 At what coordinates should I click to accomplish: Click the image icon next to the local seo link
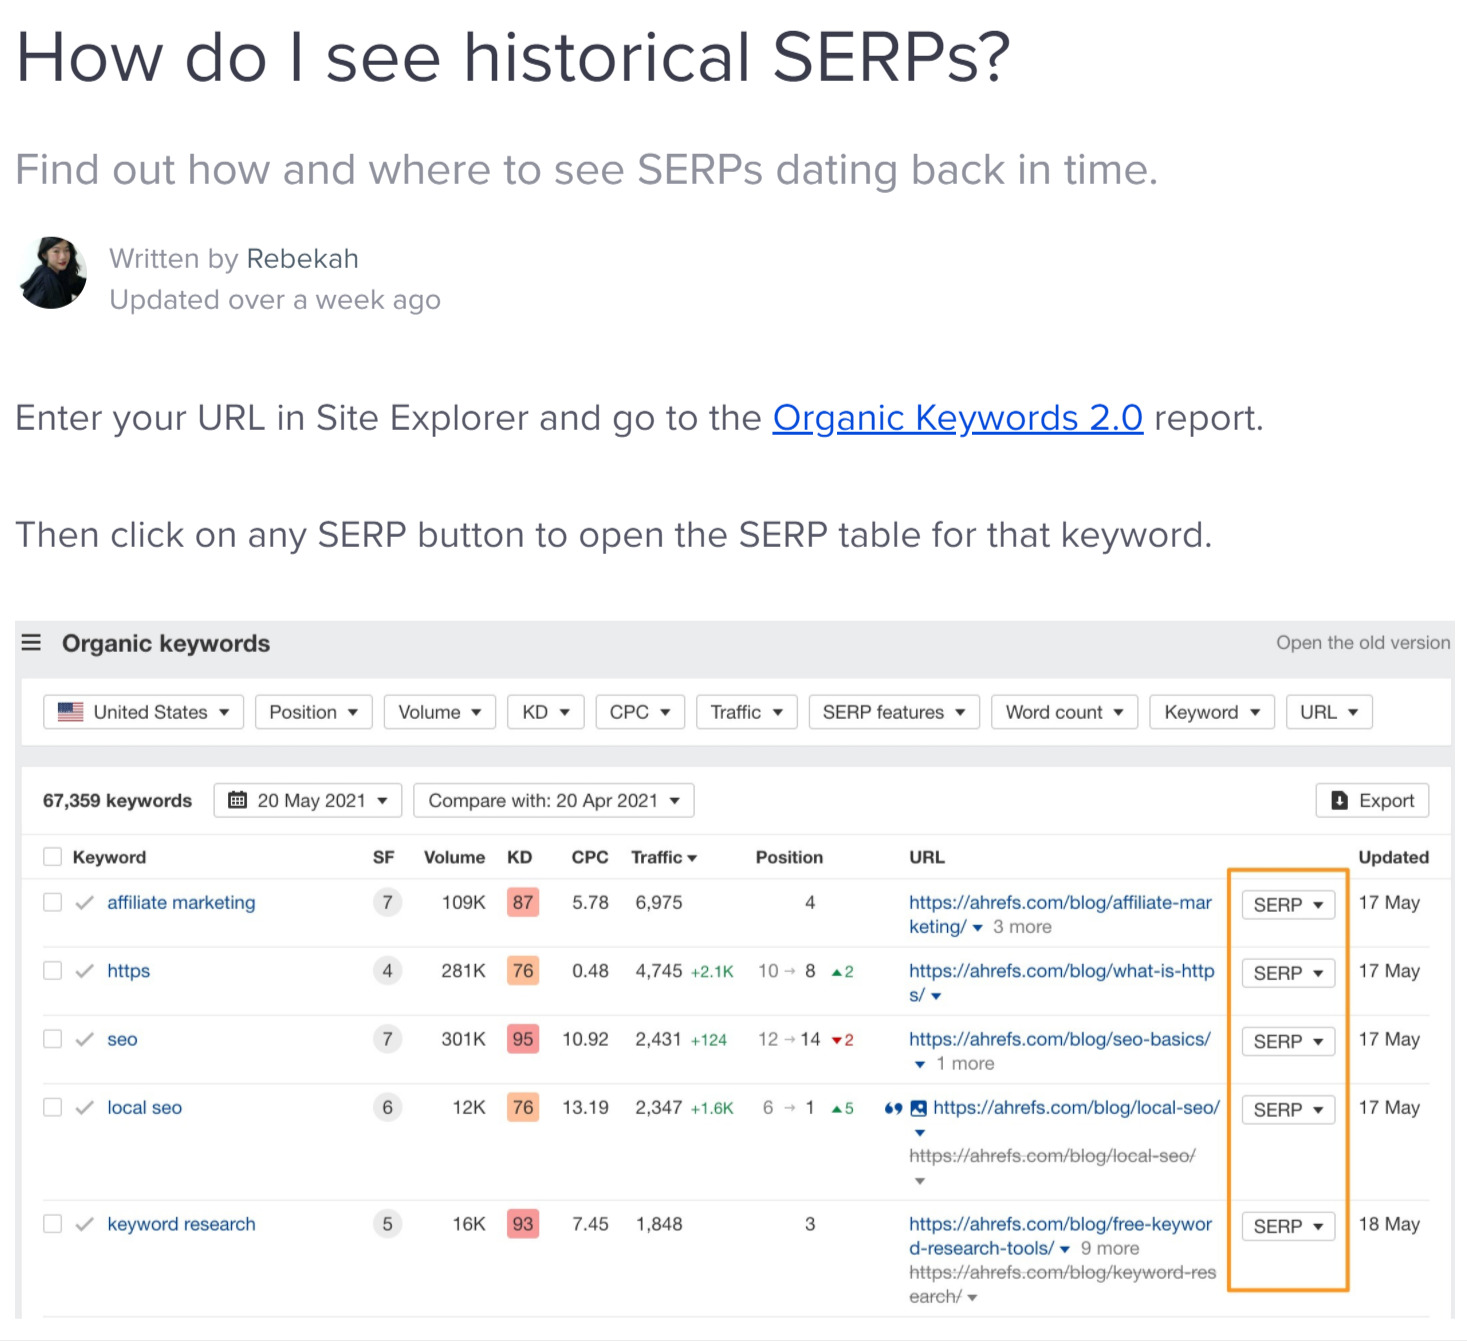(917, 1107)
